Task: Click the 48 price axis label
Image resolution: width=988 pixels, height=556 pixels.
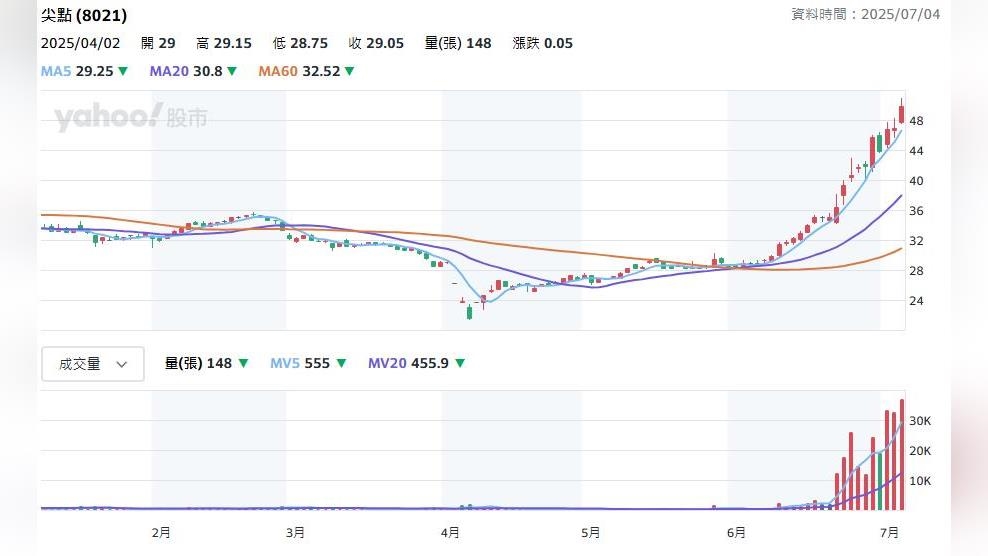Action: pos(916,121)
